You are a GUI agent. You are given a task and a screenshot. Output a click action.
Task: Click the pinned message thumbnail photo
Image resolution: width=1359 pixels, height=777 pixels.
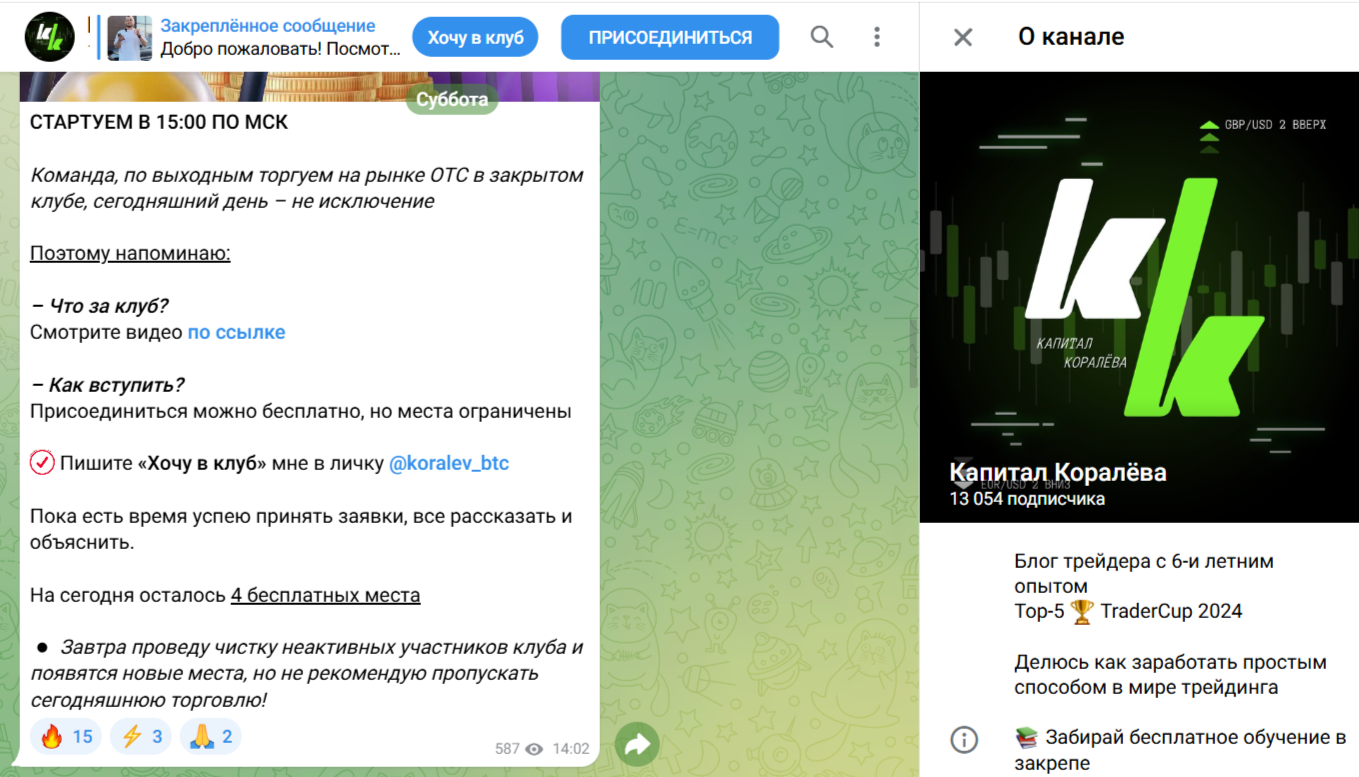pyautogui.click(x=130, y=38)
